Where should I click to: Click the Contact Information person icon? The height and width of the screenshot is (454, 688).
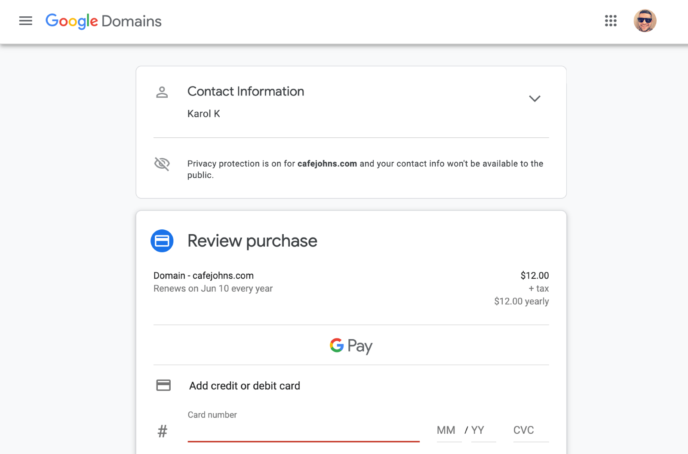tap(162, 92)
